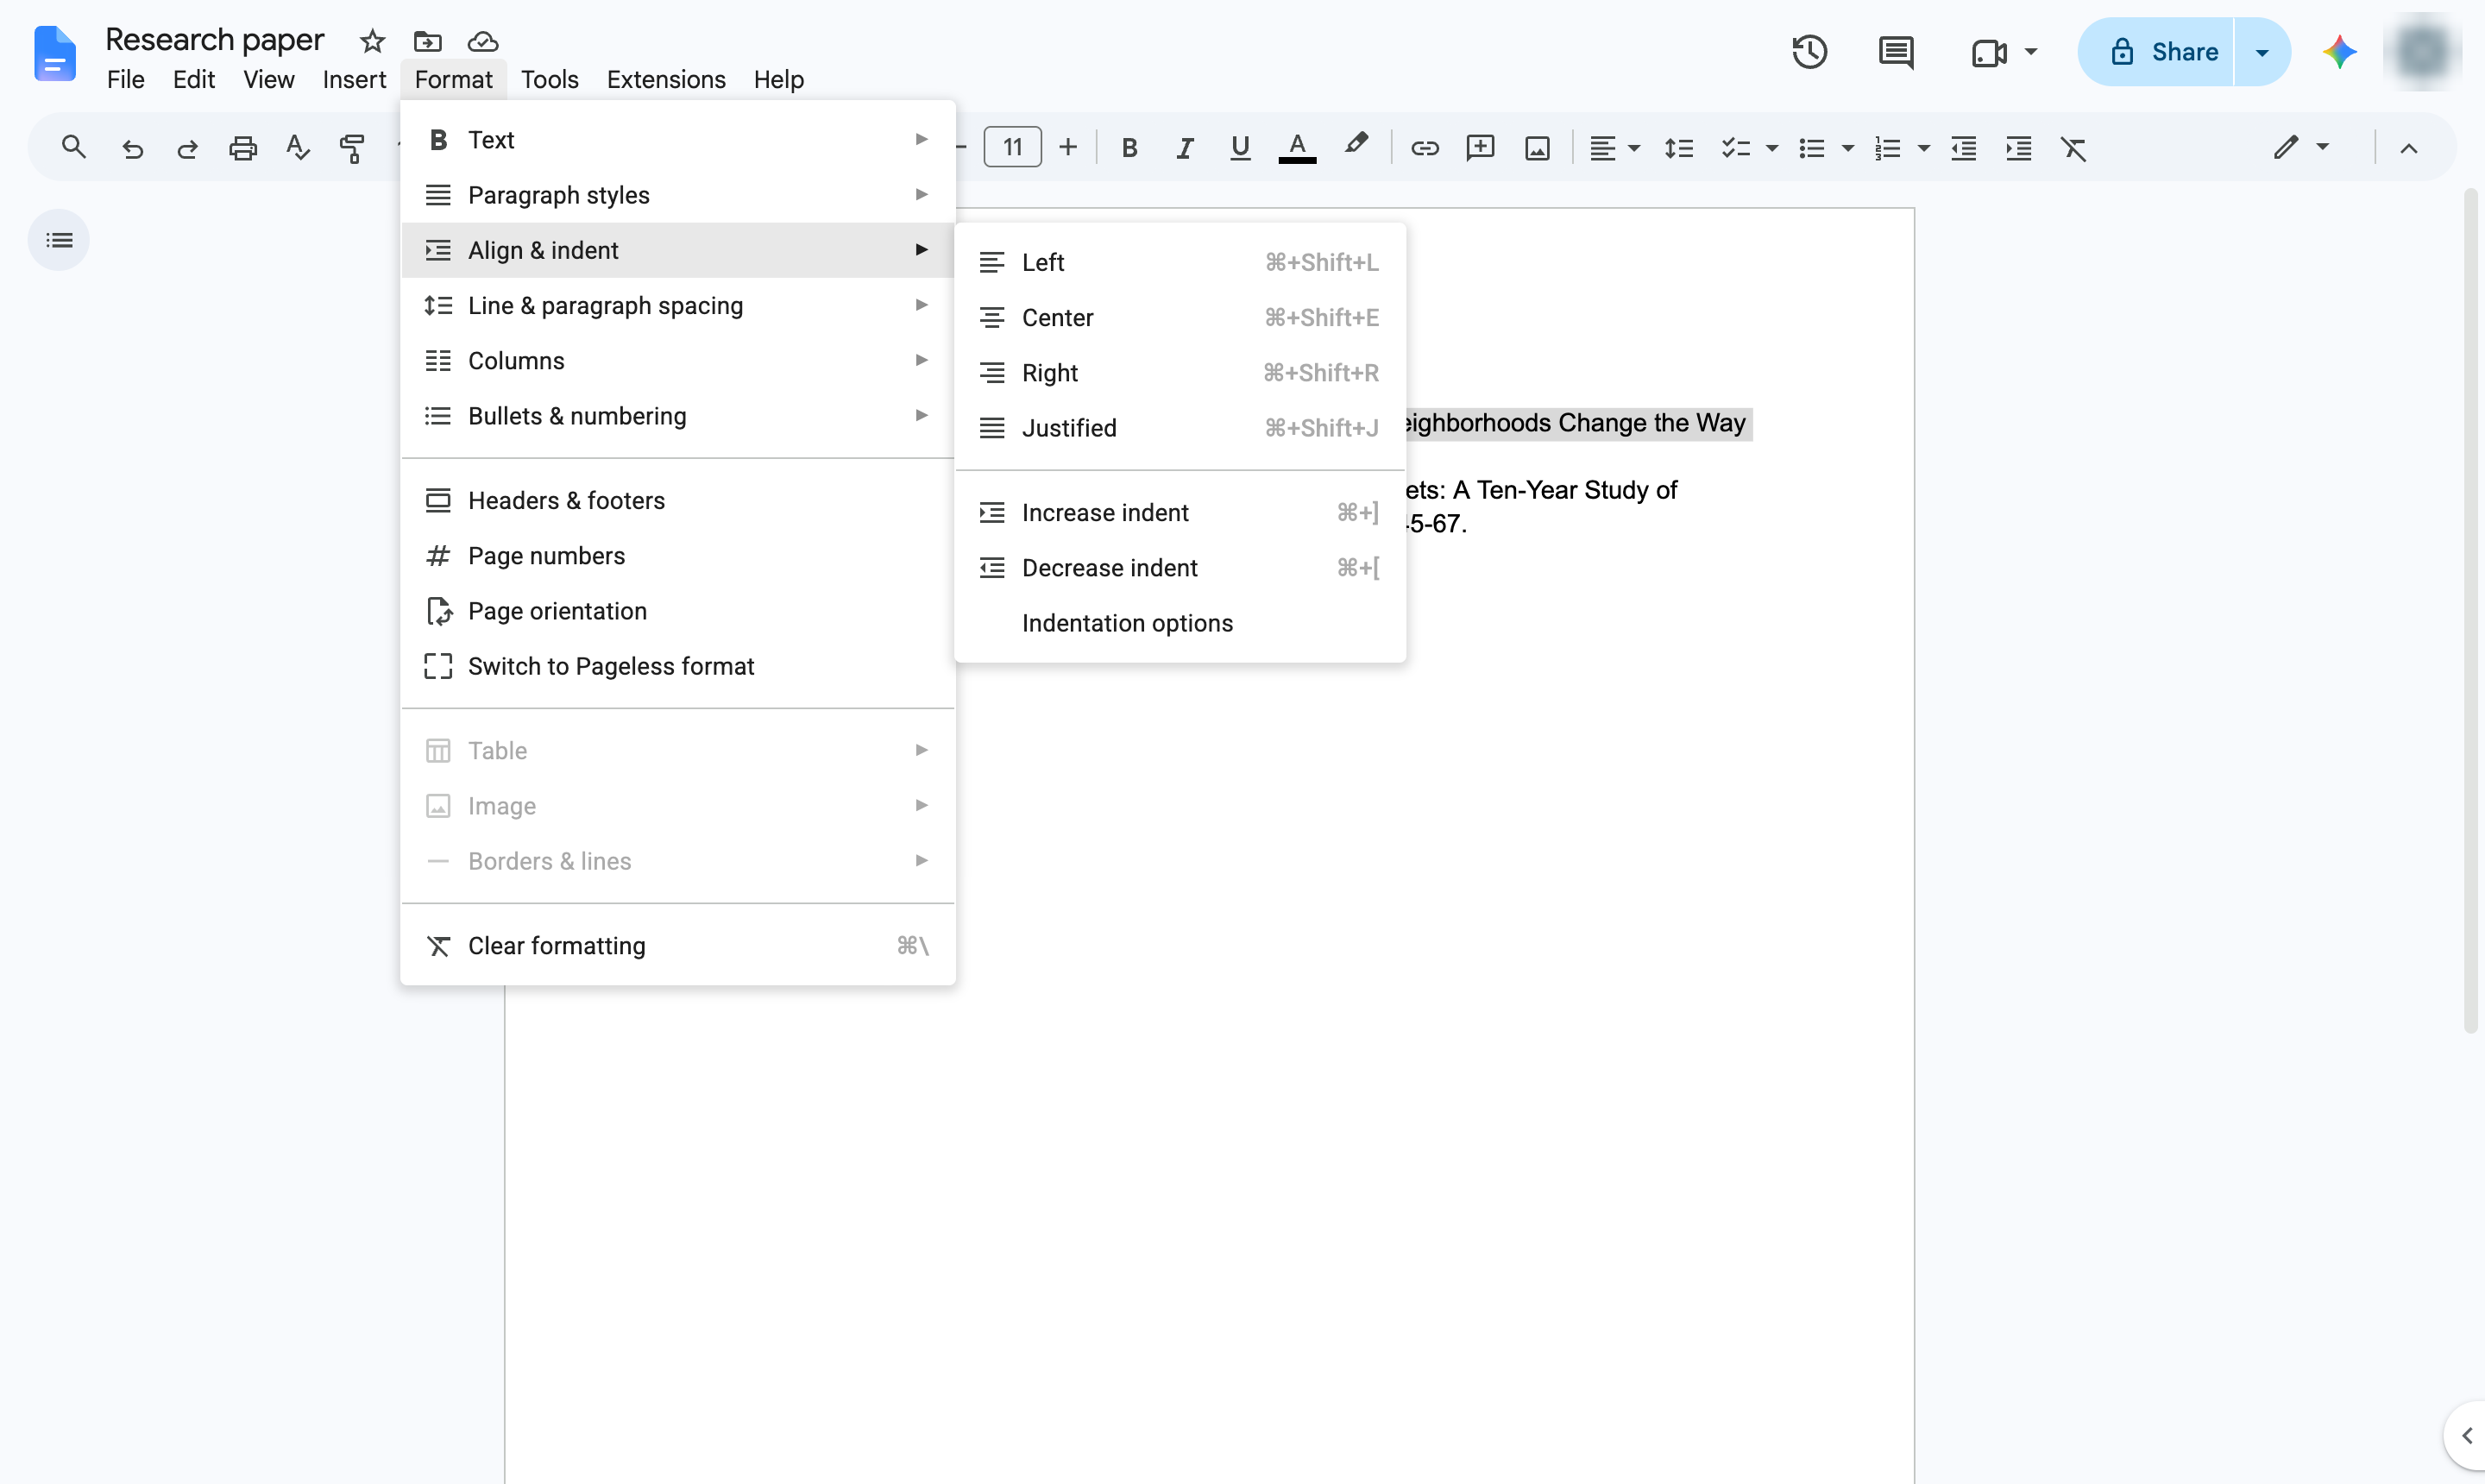Click the font size field showing 11
Image resolution: width=2485 pixels, height=1484 pixels.
pos(1012,147)
